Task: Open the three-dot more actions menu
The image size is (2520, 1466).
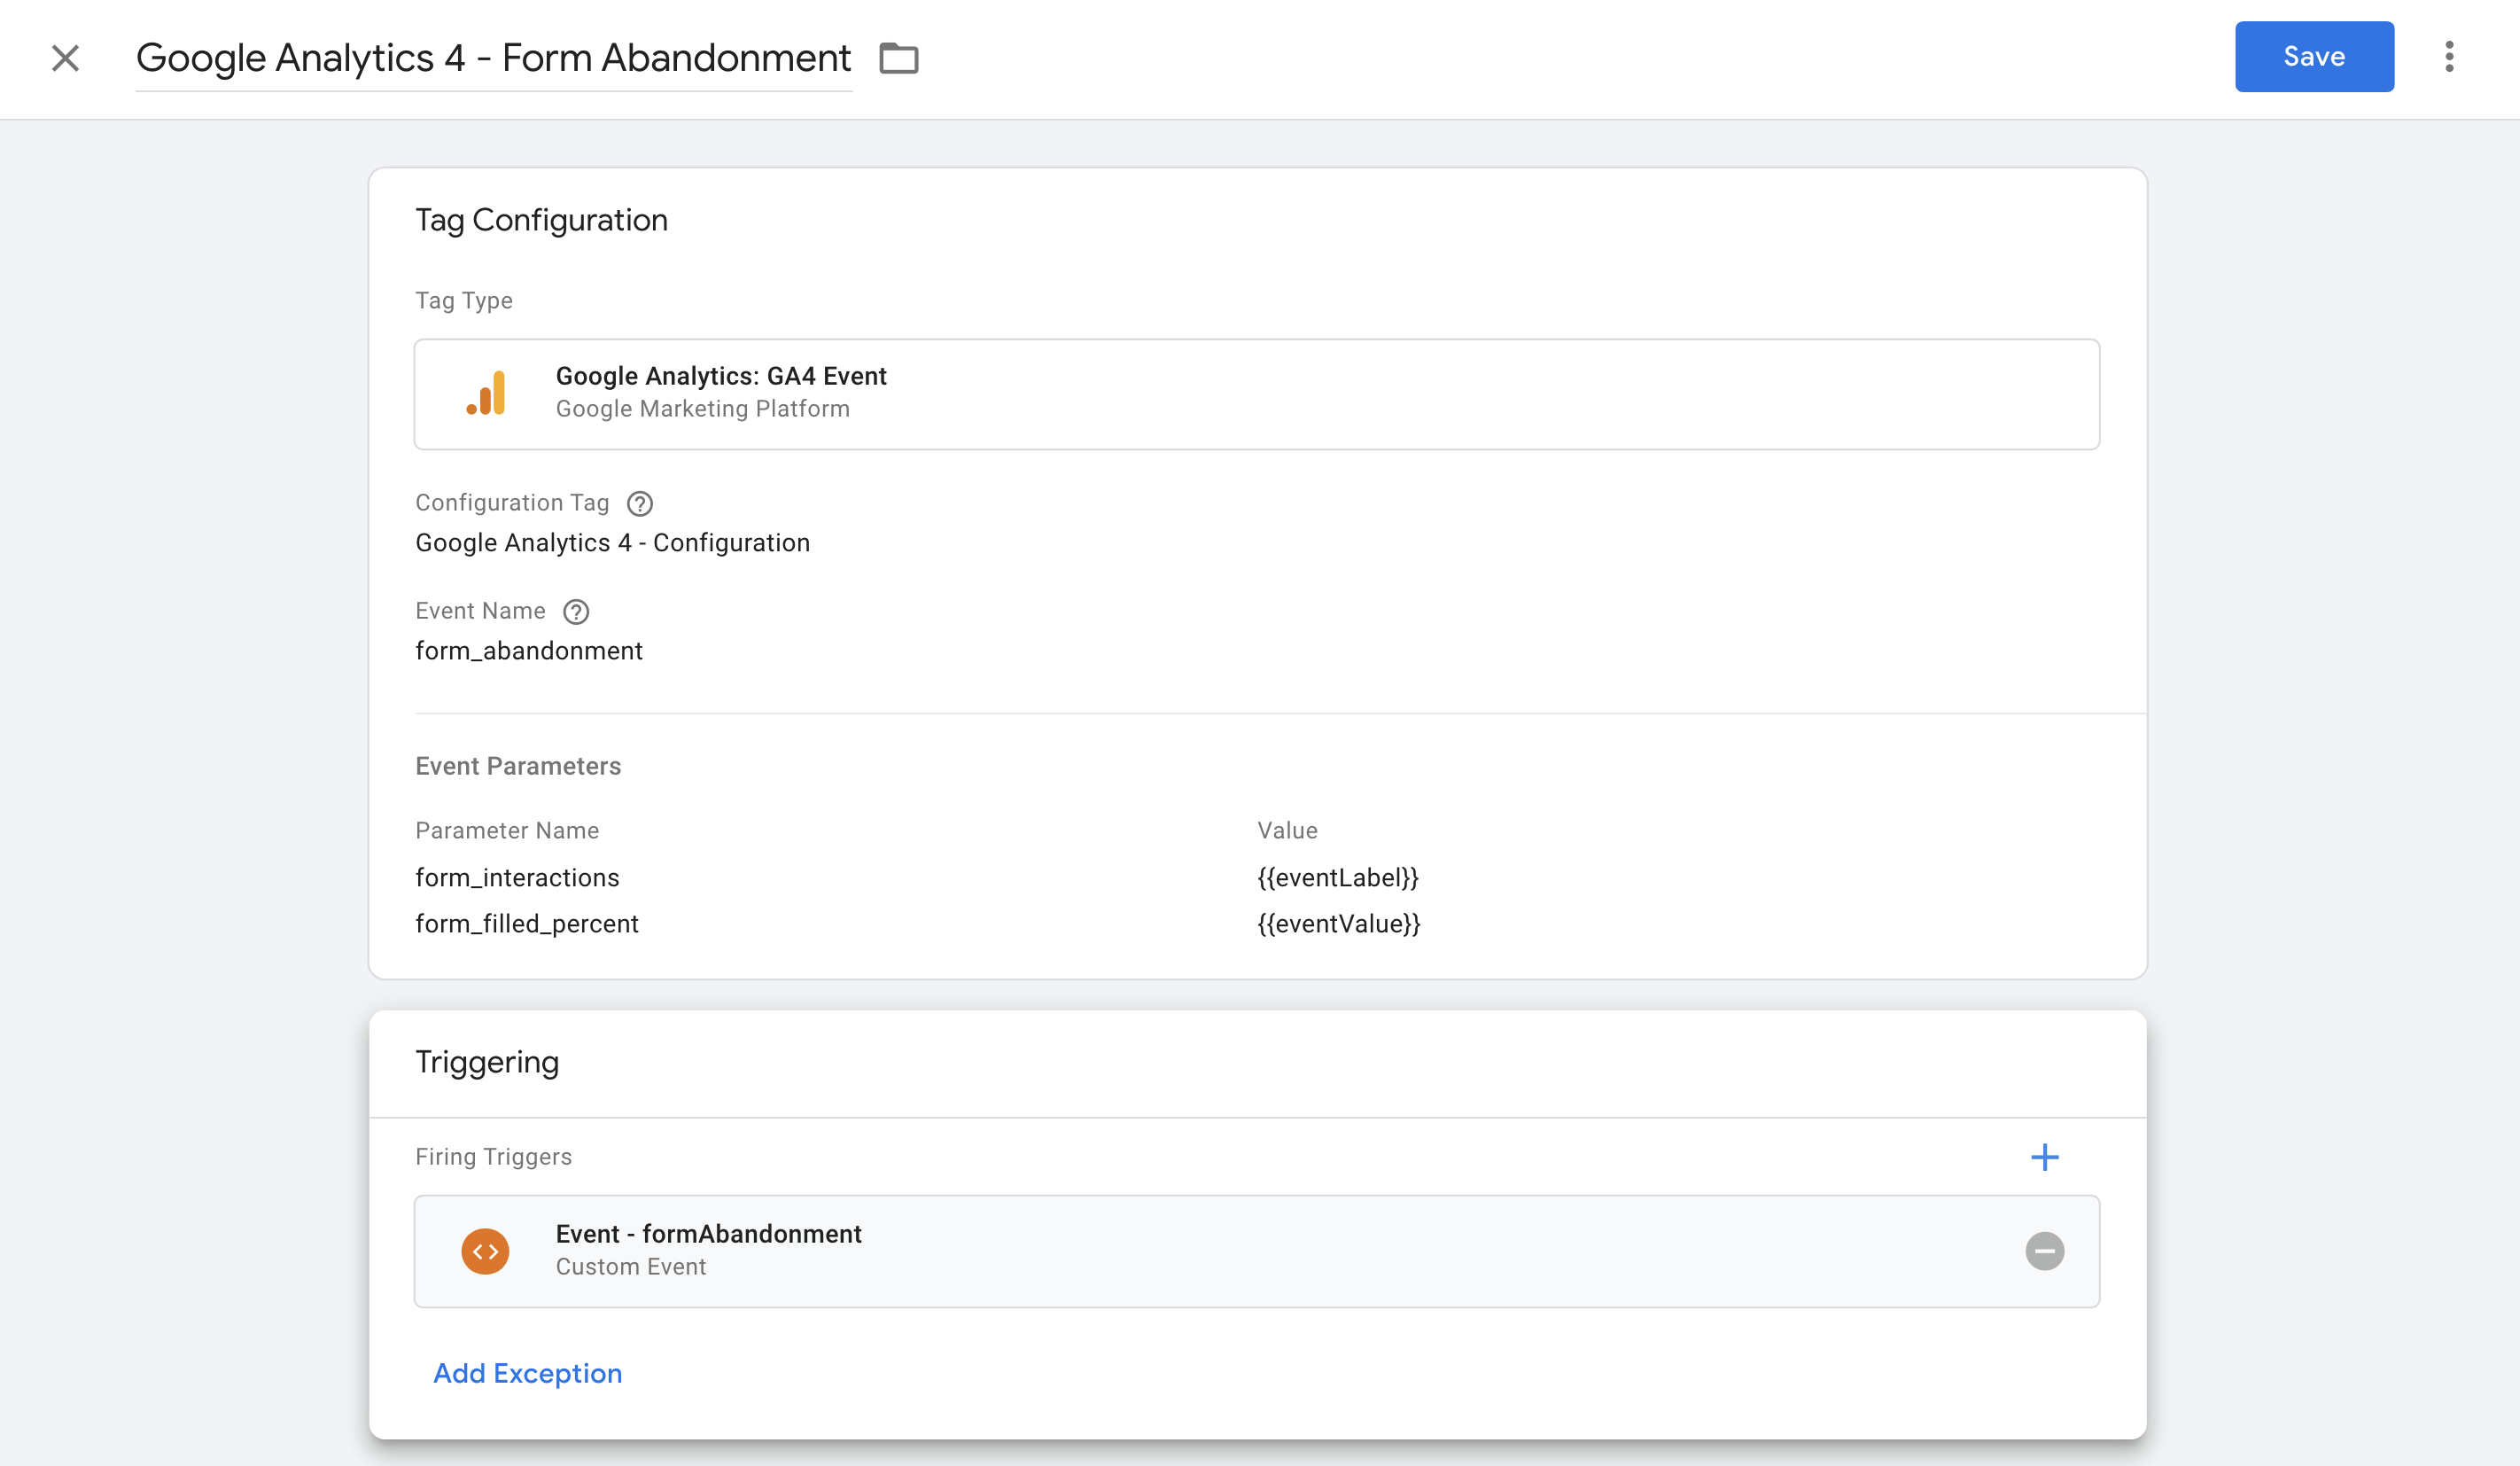Action: coord(2449,57)
